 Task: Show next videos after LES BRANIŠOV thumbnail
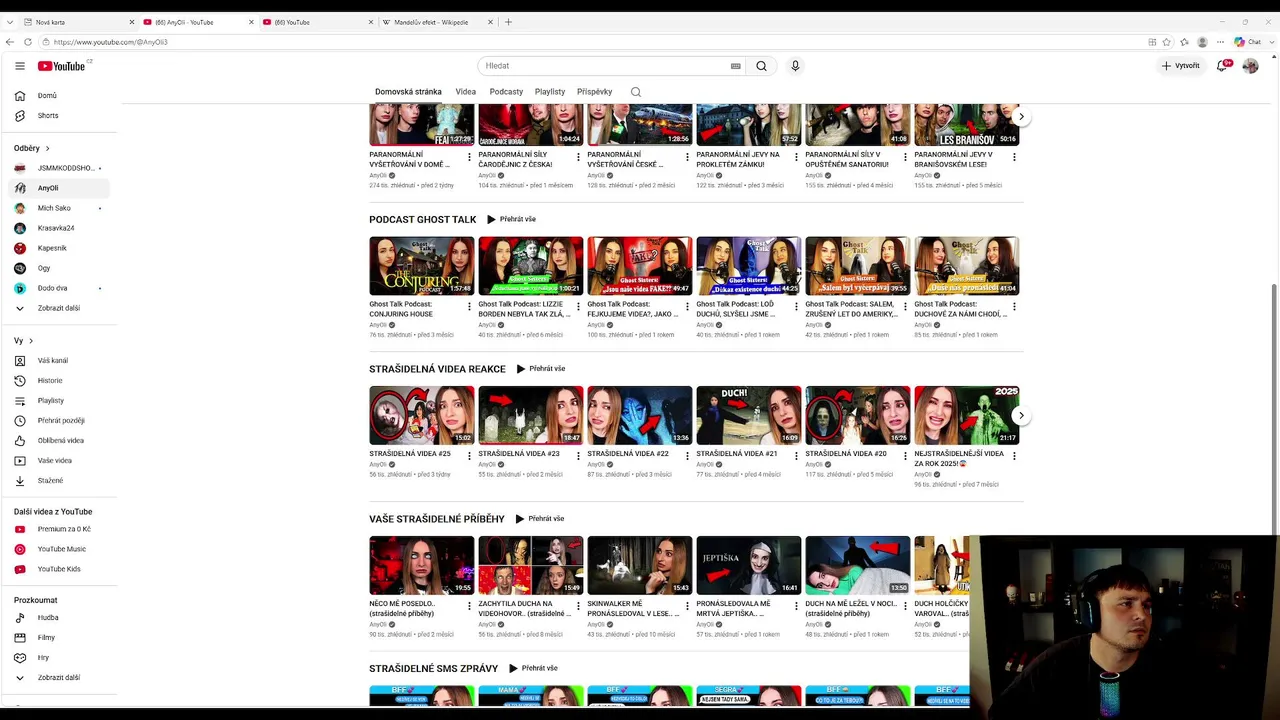[x=1021, y=117]
